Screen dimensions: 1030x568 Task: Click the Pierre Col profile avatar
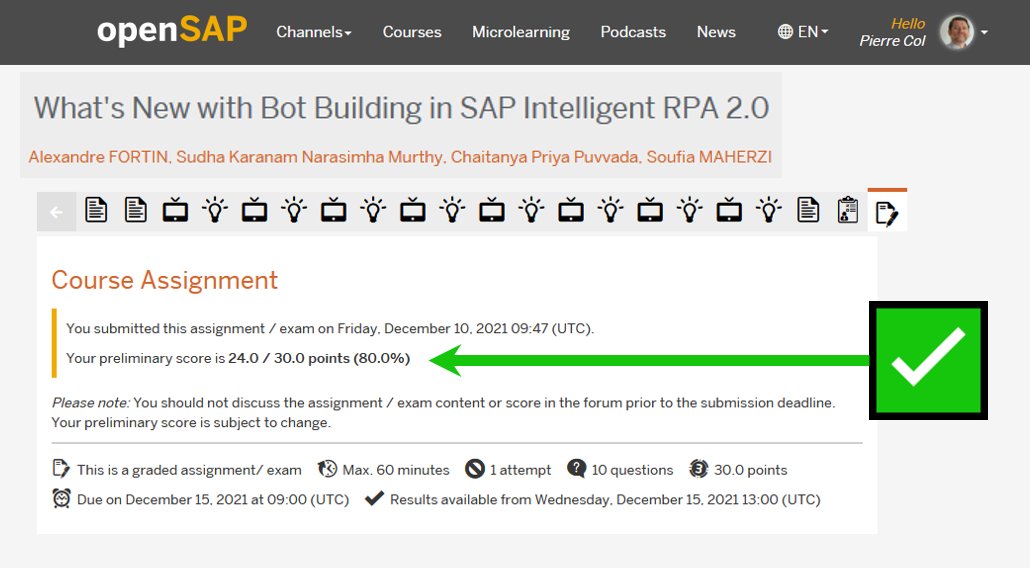click(x=956, y=32)
